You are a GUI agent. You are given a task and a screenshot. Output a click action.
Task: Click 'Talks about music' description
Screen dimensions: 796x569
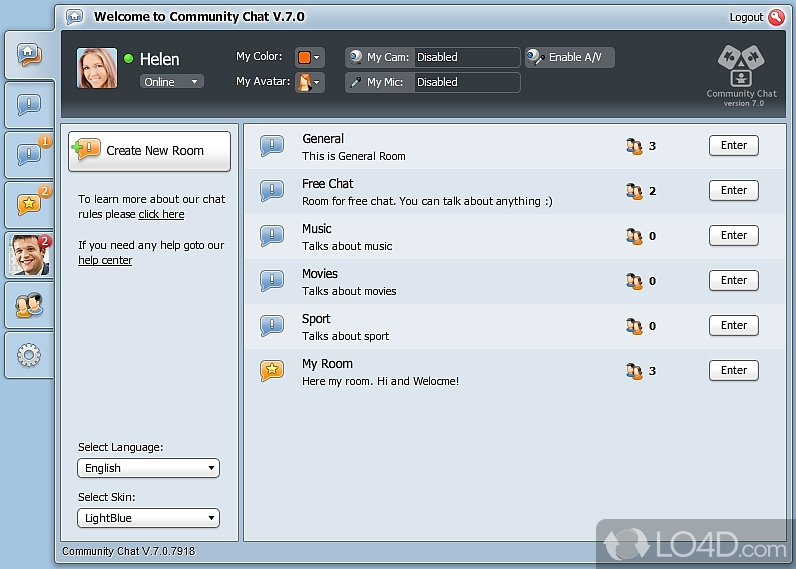tap(347, 246)
